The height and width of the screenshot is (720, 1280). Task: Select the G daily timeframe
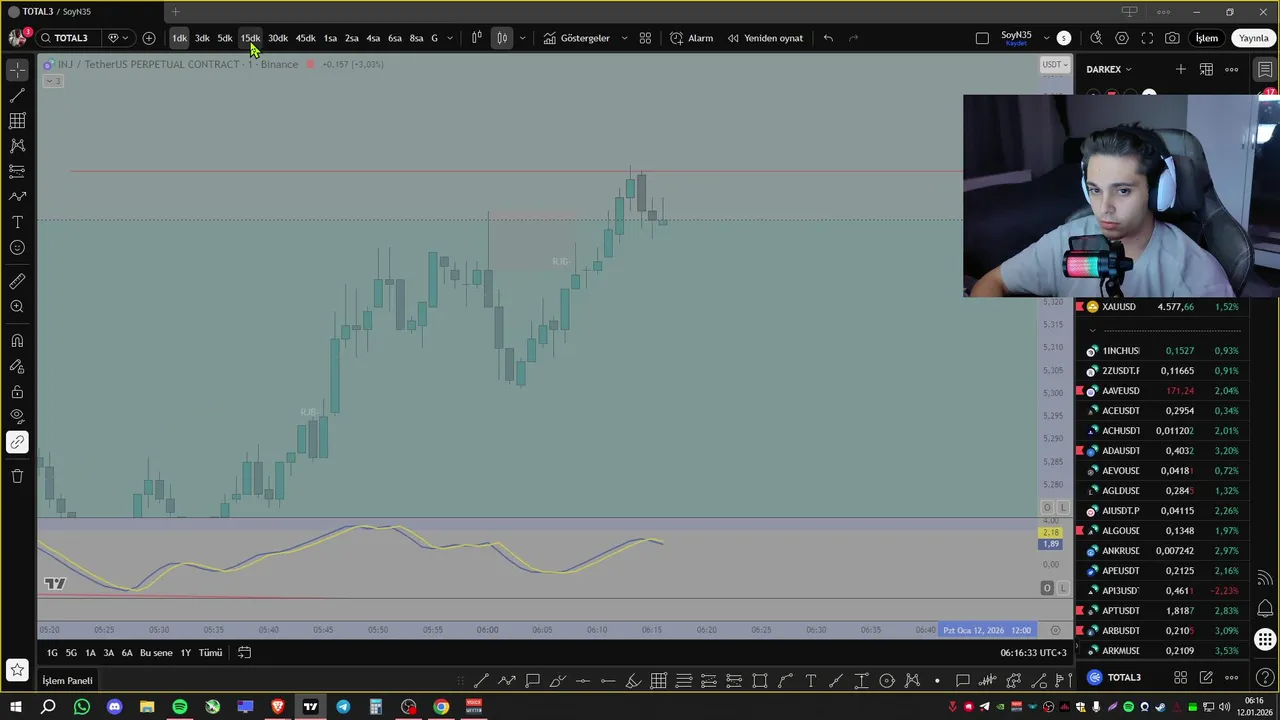[x=434, y=38]
